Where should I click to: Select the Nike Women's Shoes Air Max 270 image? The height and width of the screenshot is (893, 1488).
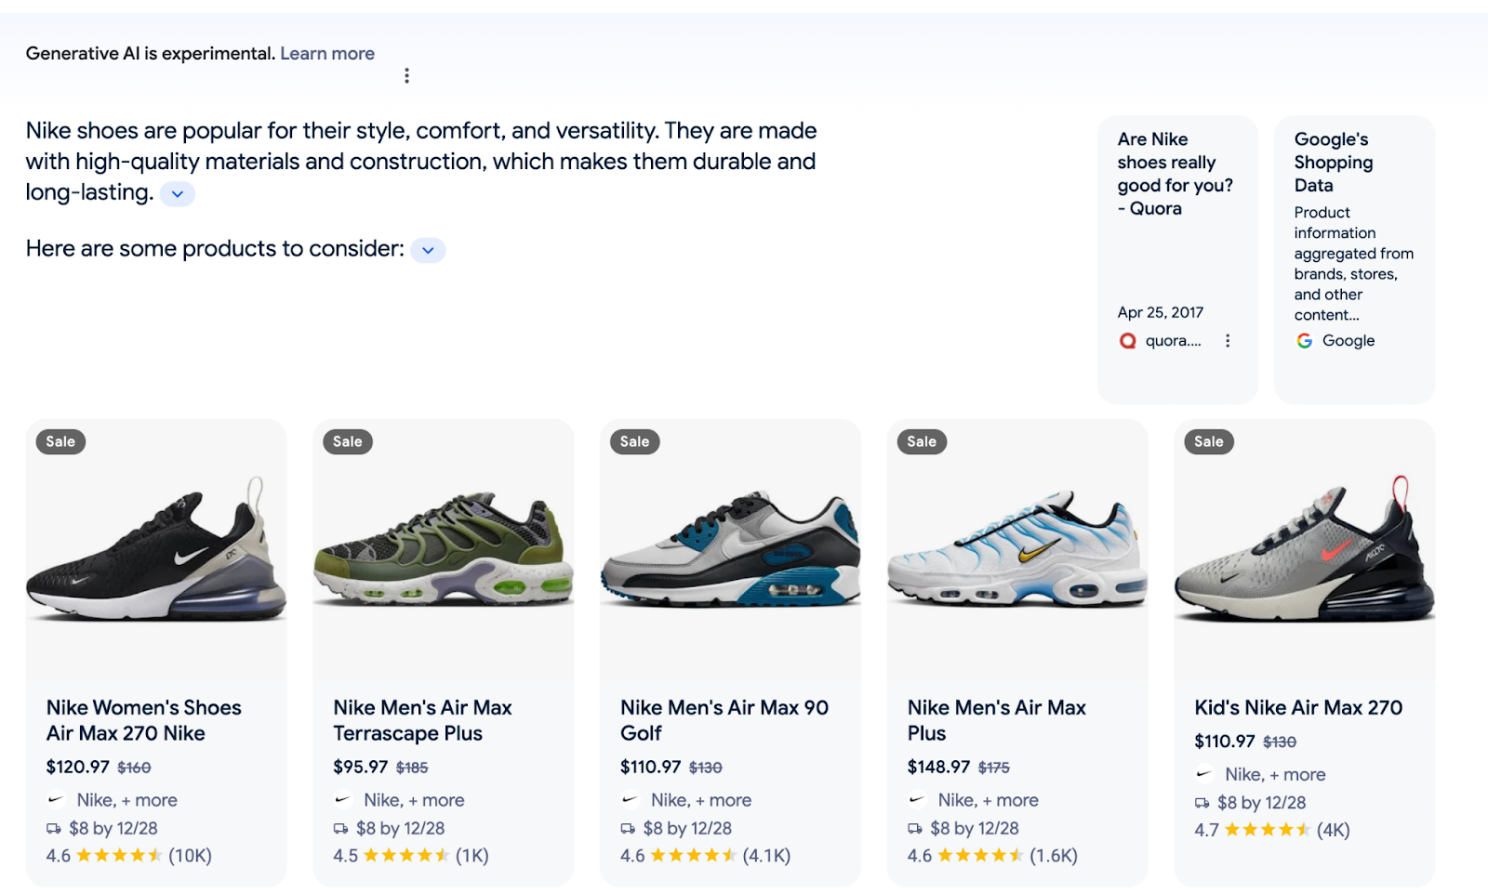point(156,550)
